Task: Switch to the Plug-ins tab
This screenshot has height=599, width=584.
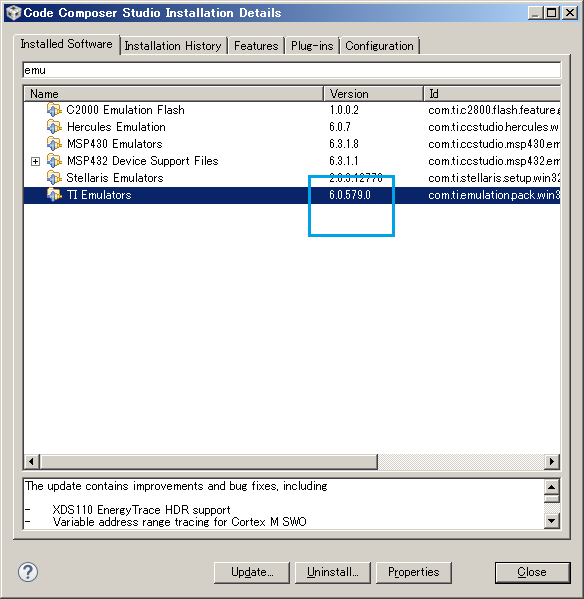Action: [x=312, y=46]
